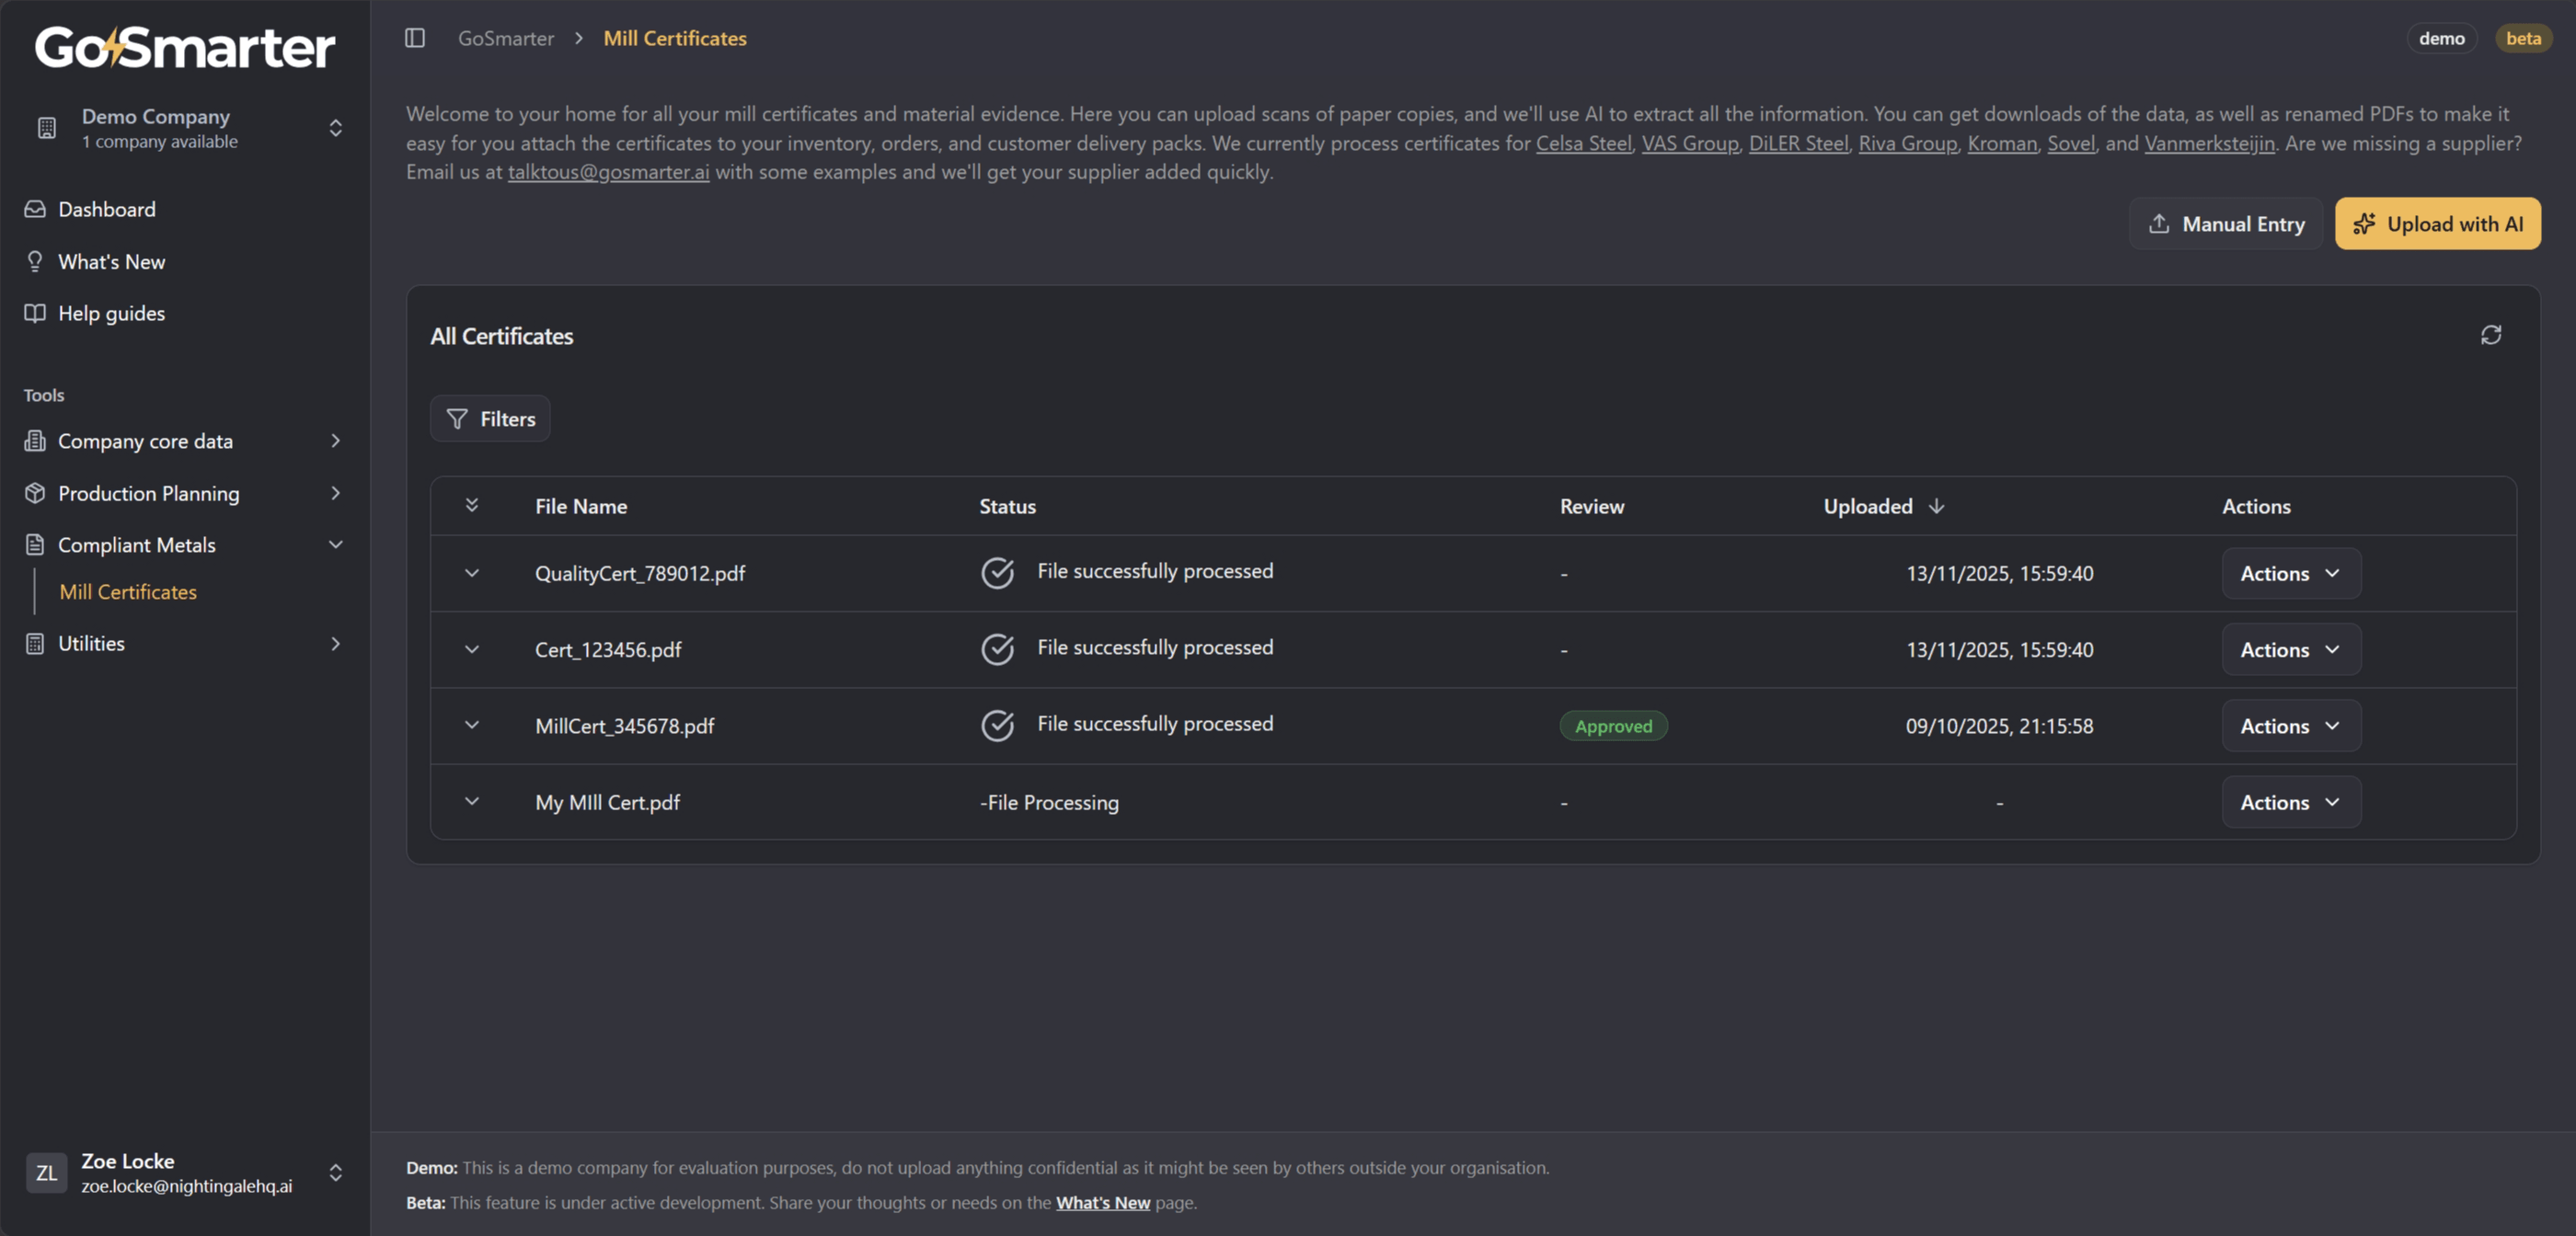Click the demo badge
Image resolution: width=2576 pixels, height=1236 pixels.
(2442, 38)
